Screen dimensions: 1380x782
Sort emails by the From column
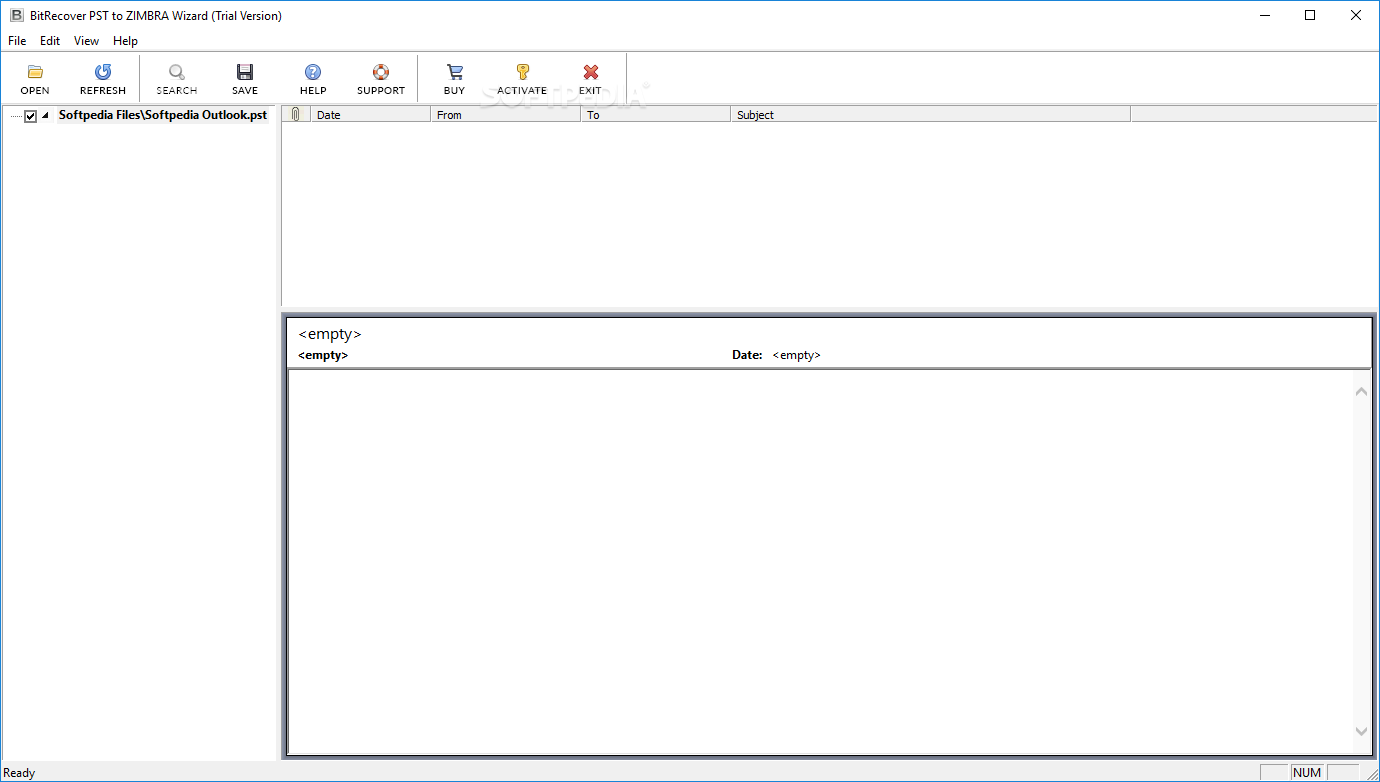(505, 114)
